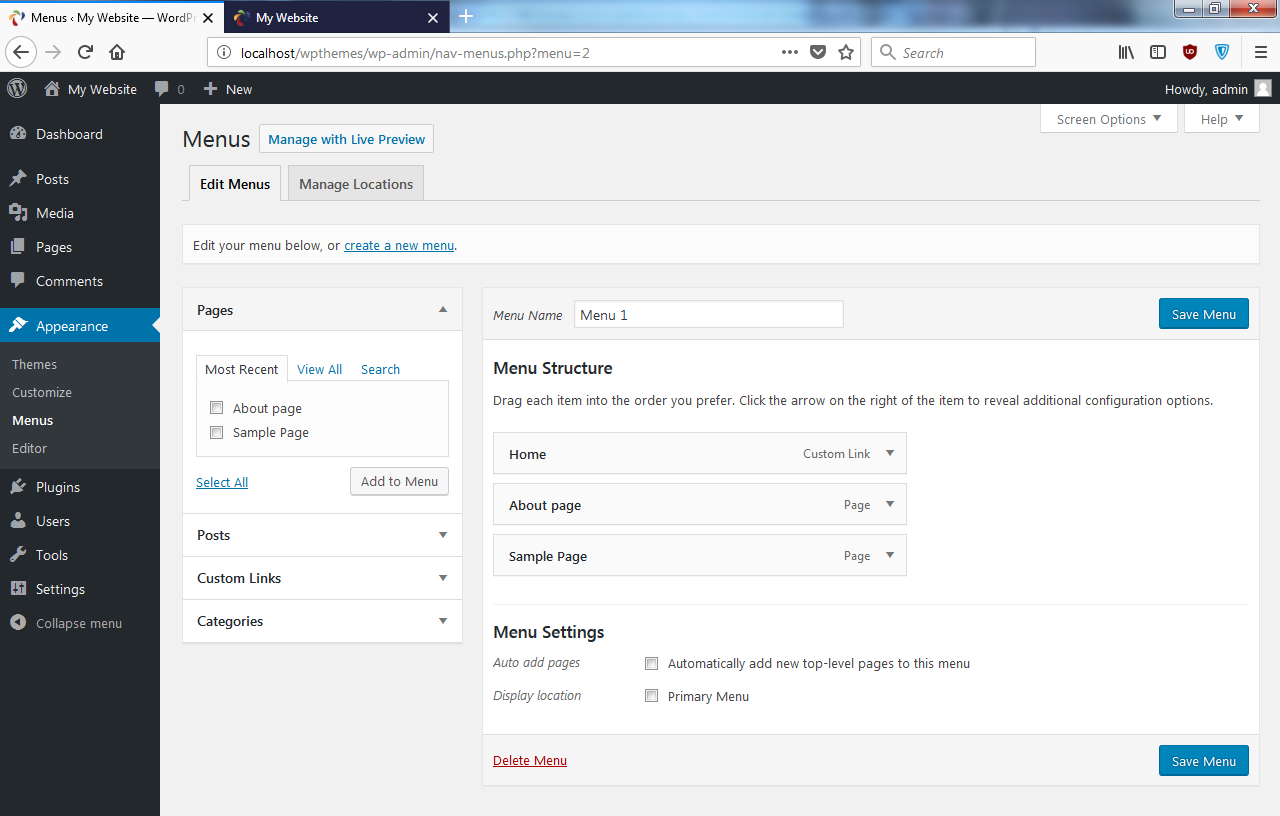Expand the Categories accordion panel

point(443,621)
